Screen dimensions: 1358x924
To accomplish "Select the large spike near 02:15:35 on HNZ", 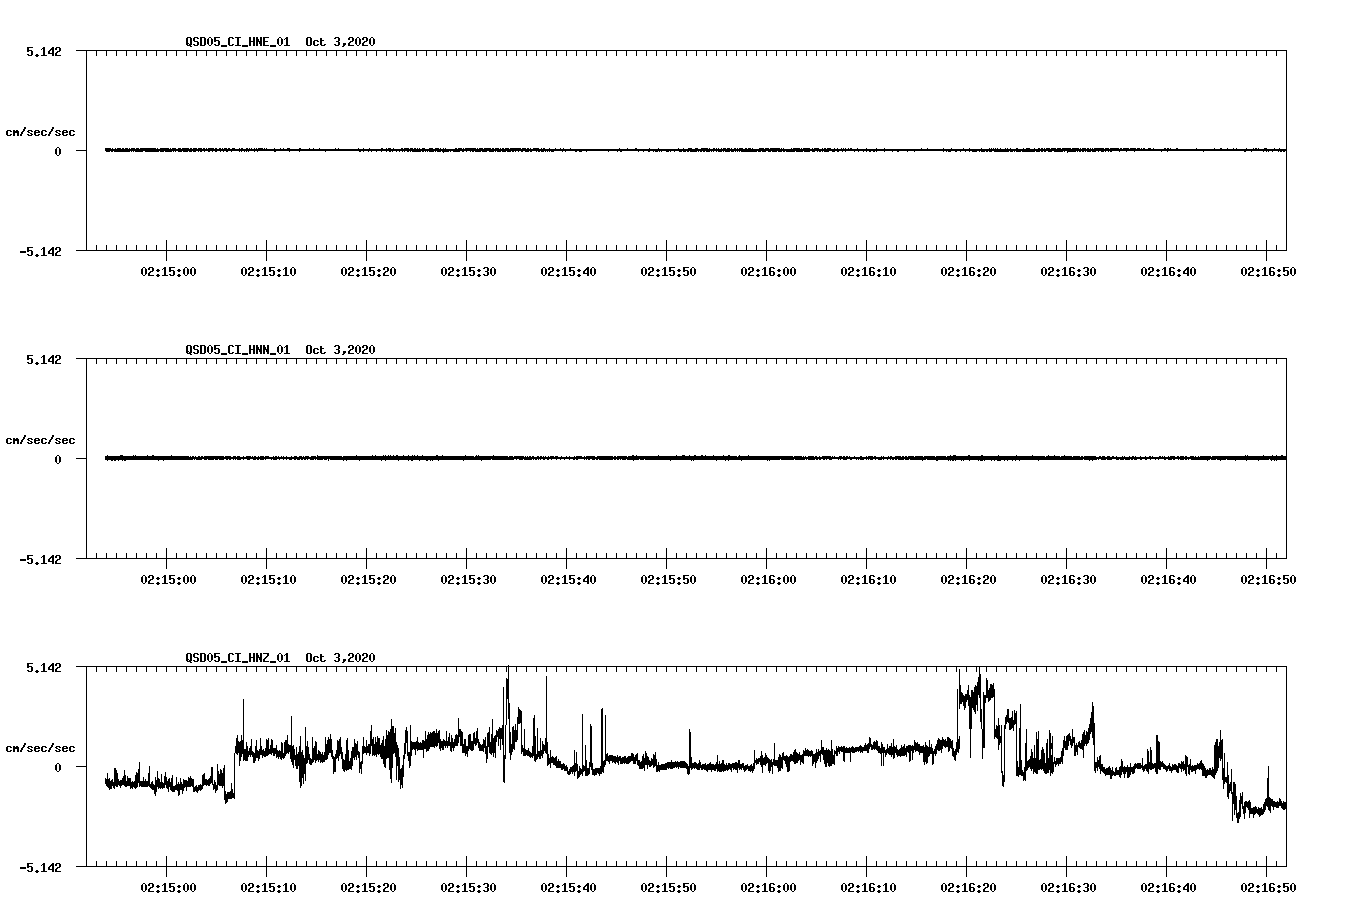I will tap(506, 690).
